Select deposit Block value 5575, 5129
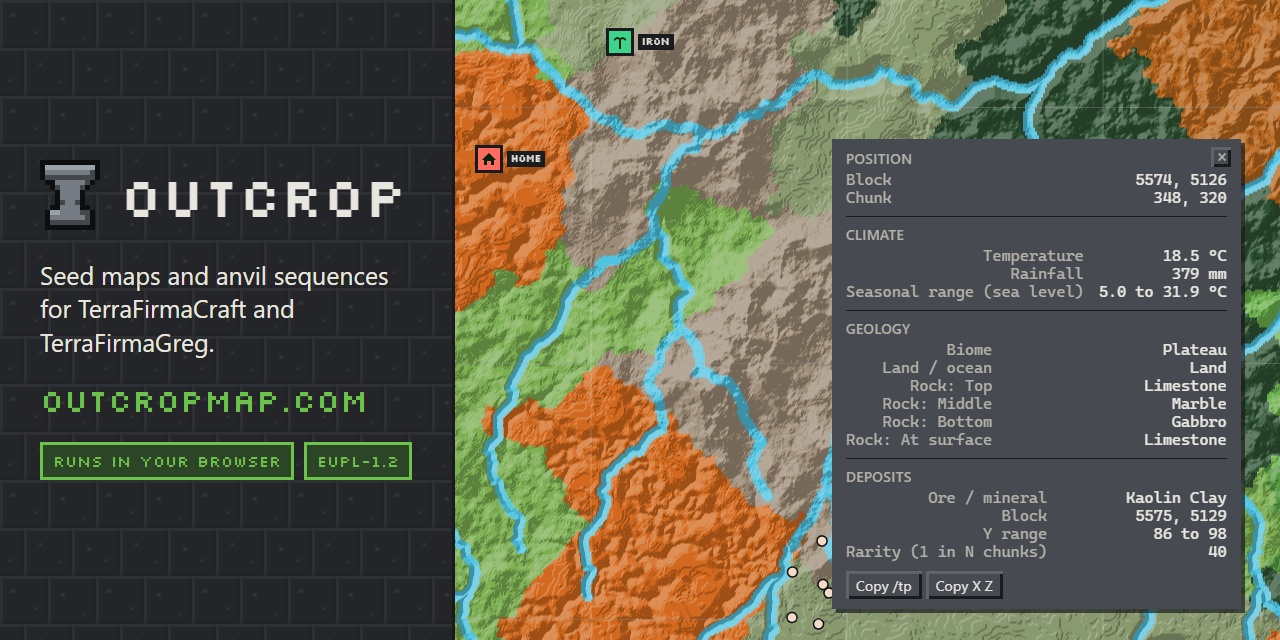 pyautogui.click(x=1180, y=516)
